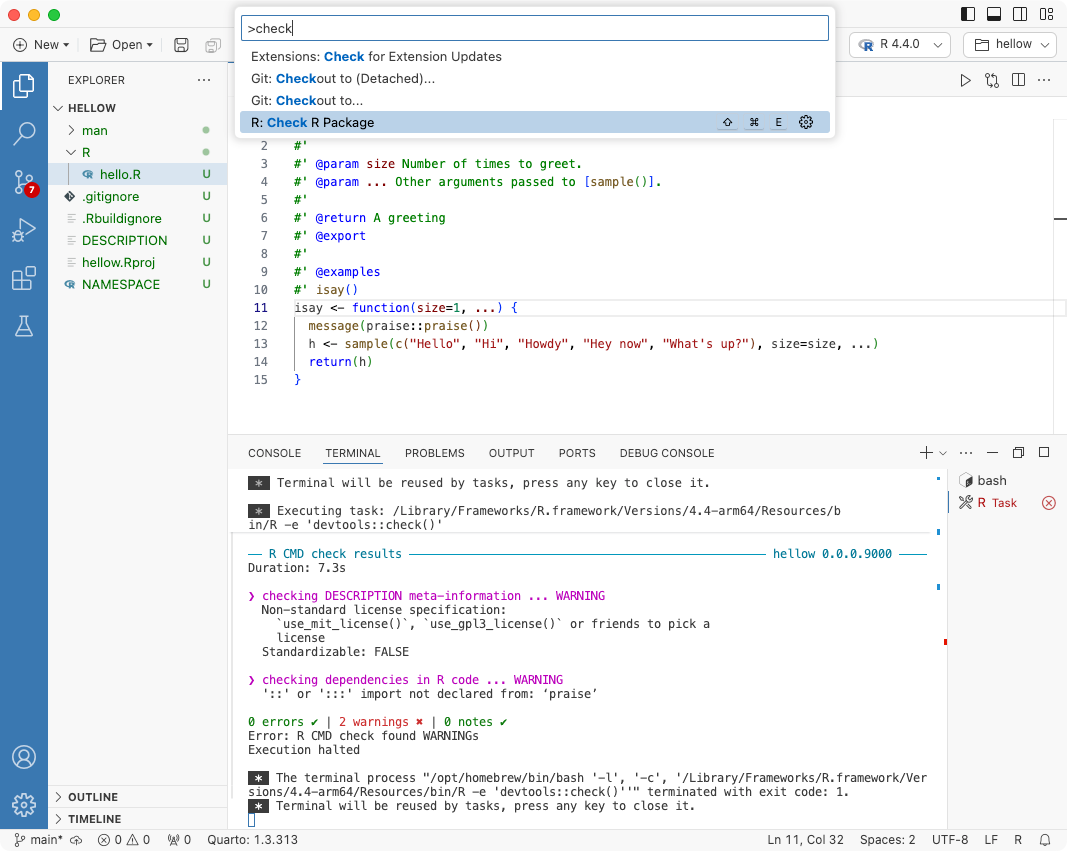Open the Manage settings gear
Image resolution: width=1067 pixels, height=851 pixels.
(x=24, y=805)
